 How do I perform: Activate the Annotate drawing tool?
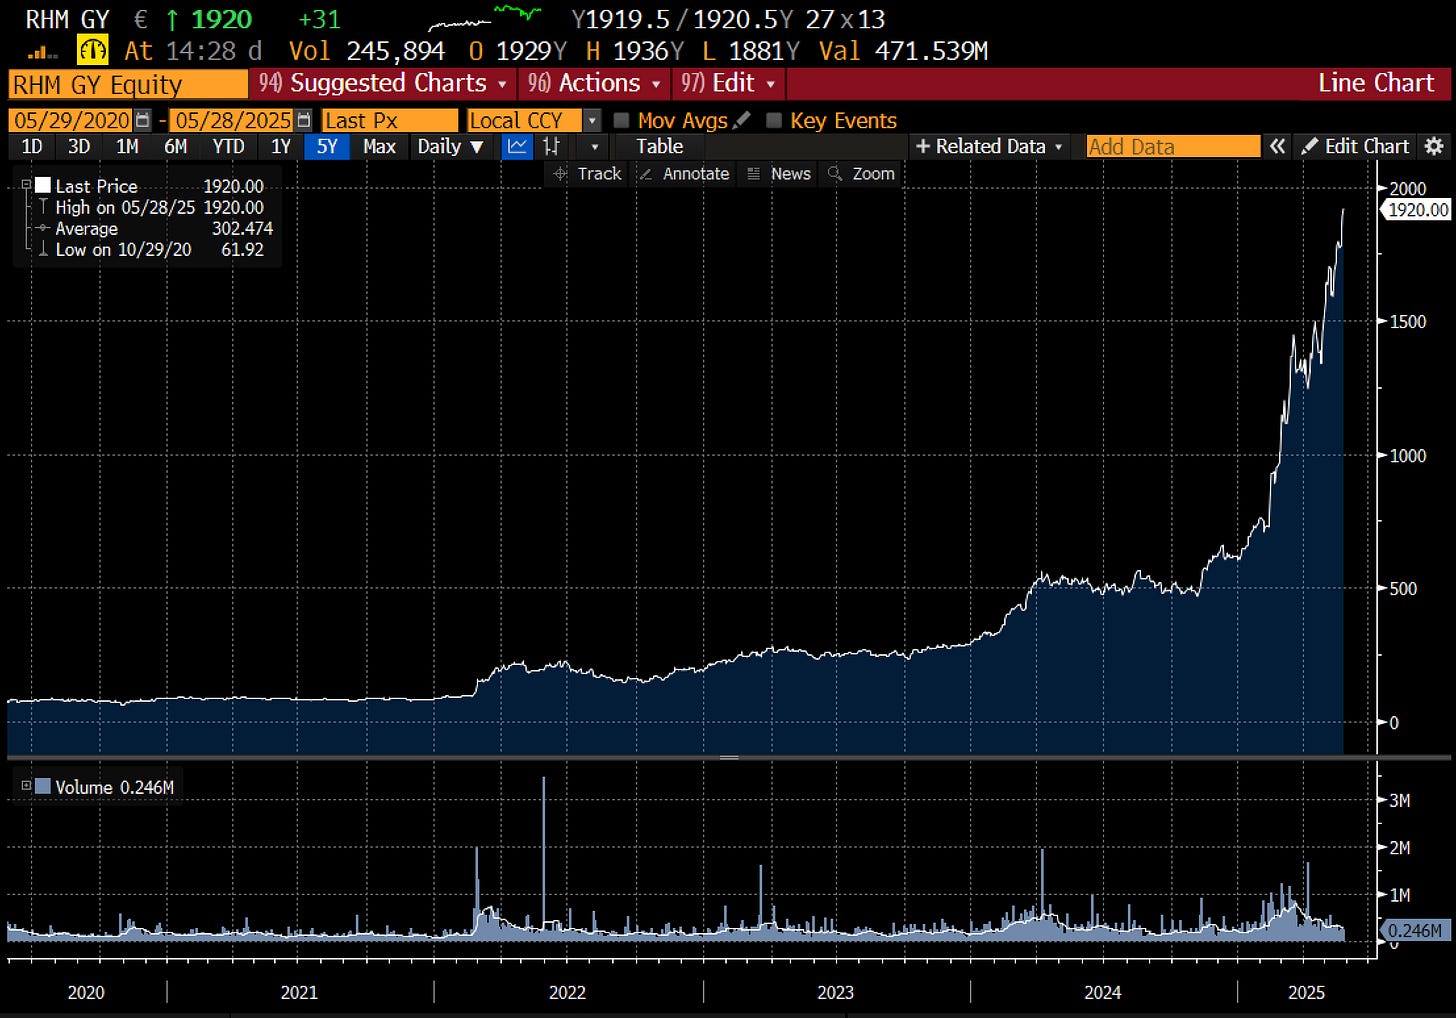(684, 174)
